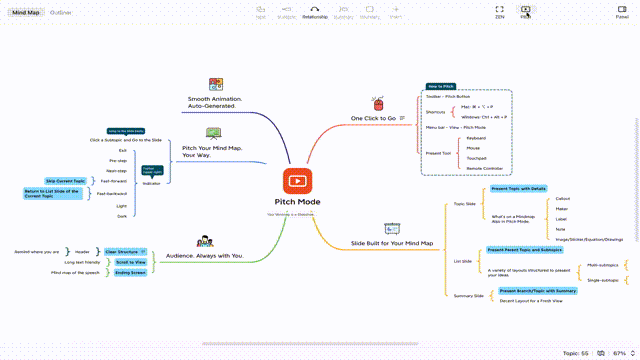
Task: Start Pitch mode from the toolbar
Action: pyautogui.click(x=525, y=12)
